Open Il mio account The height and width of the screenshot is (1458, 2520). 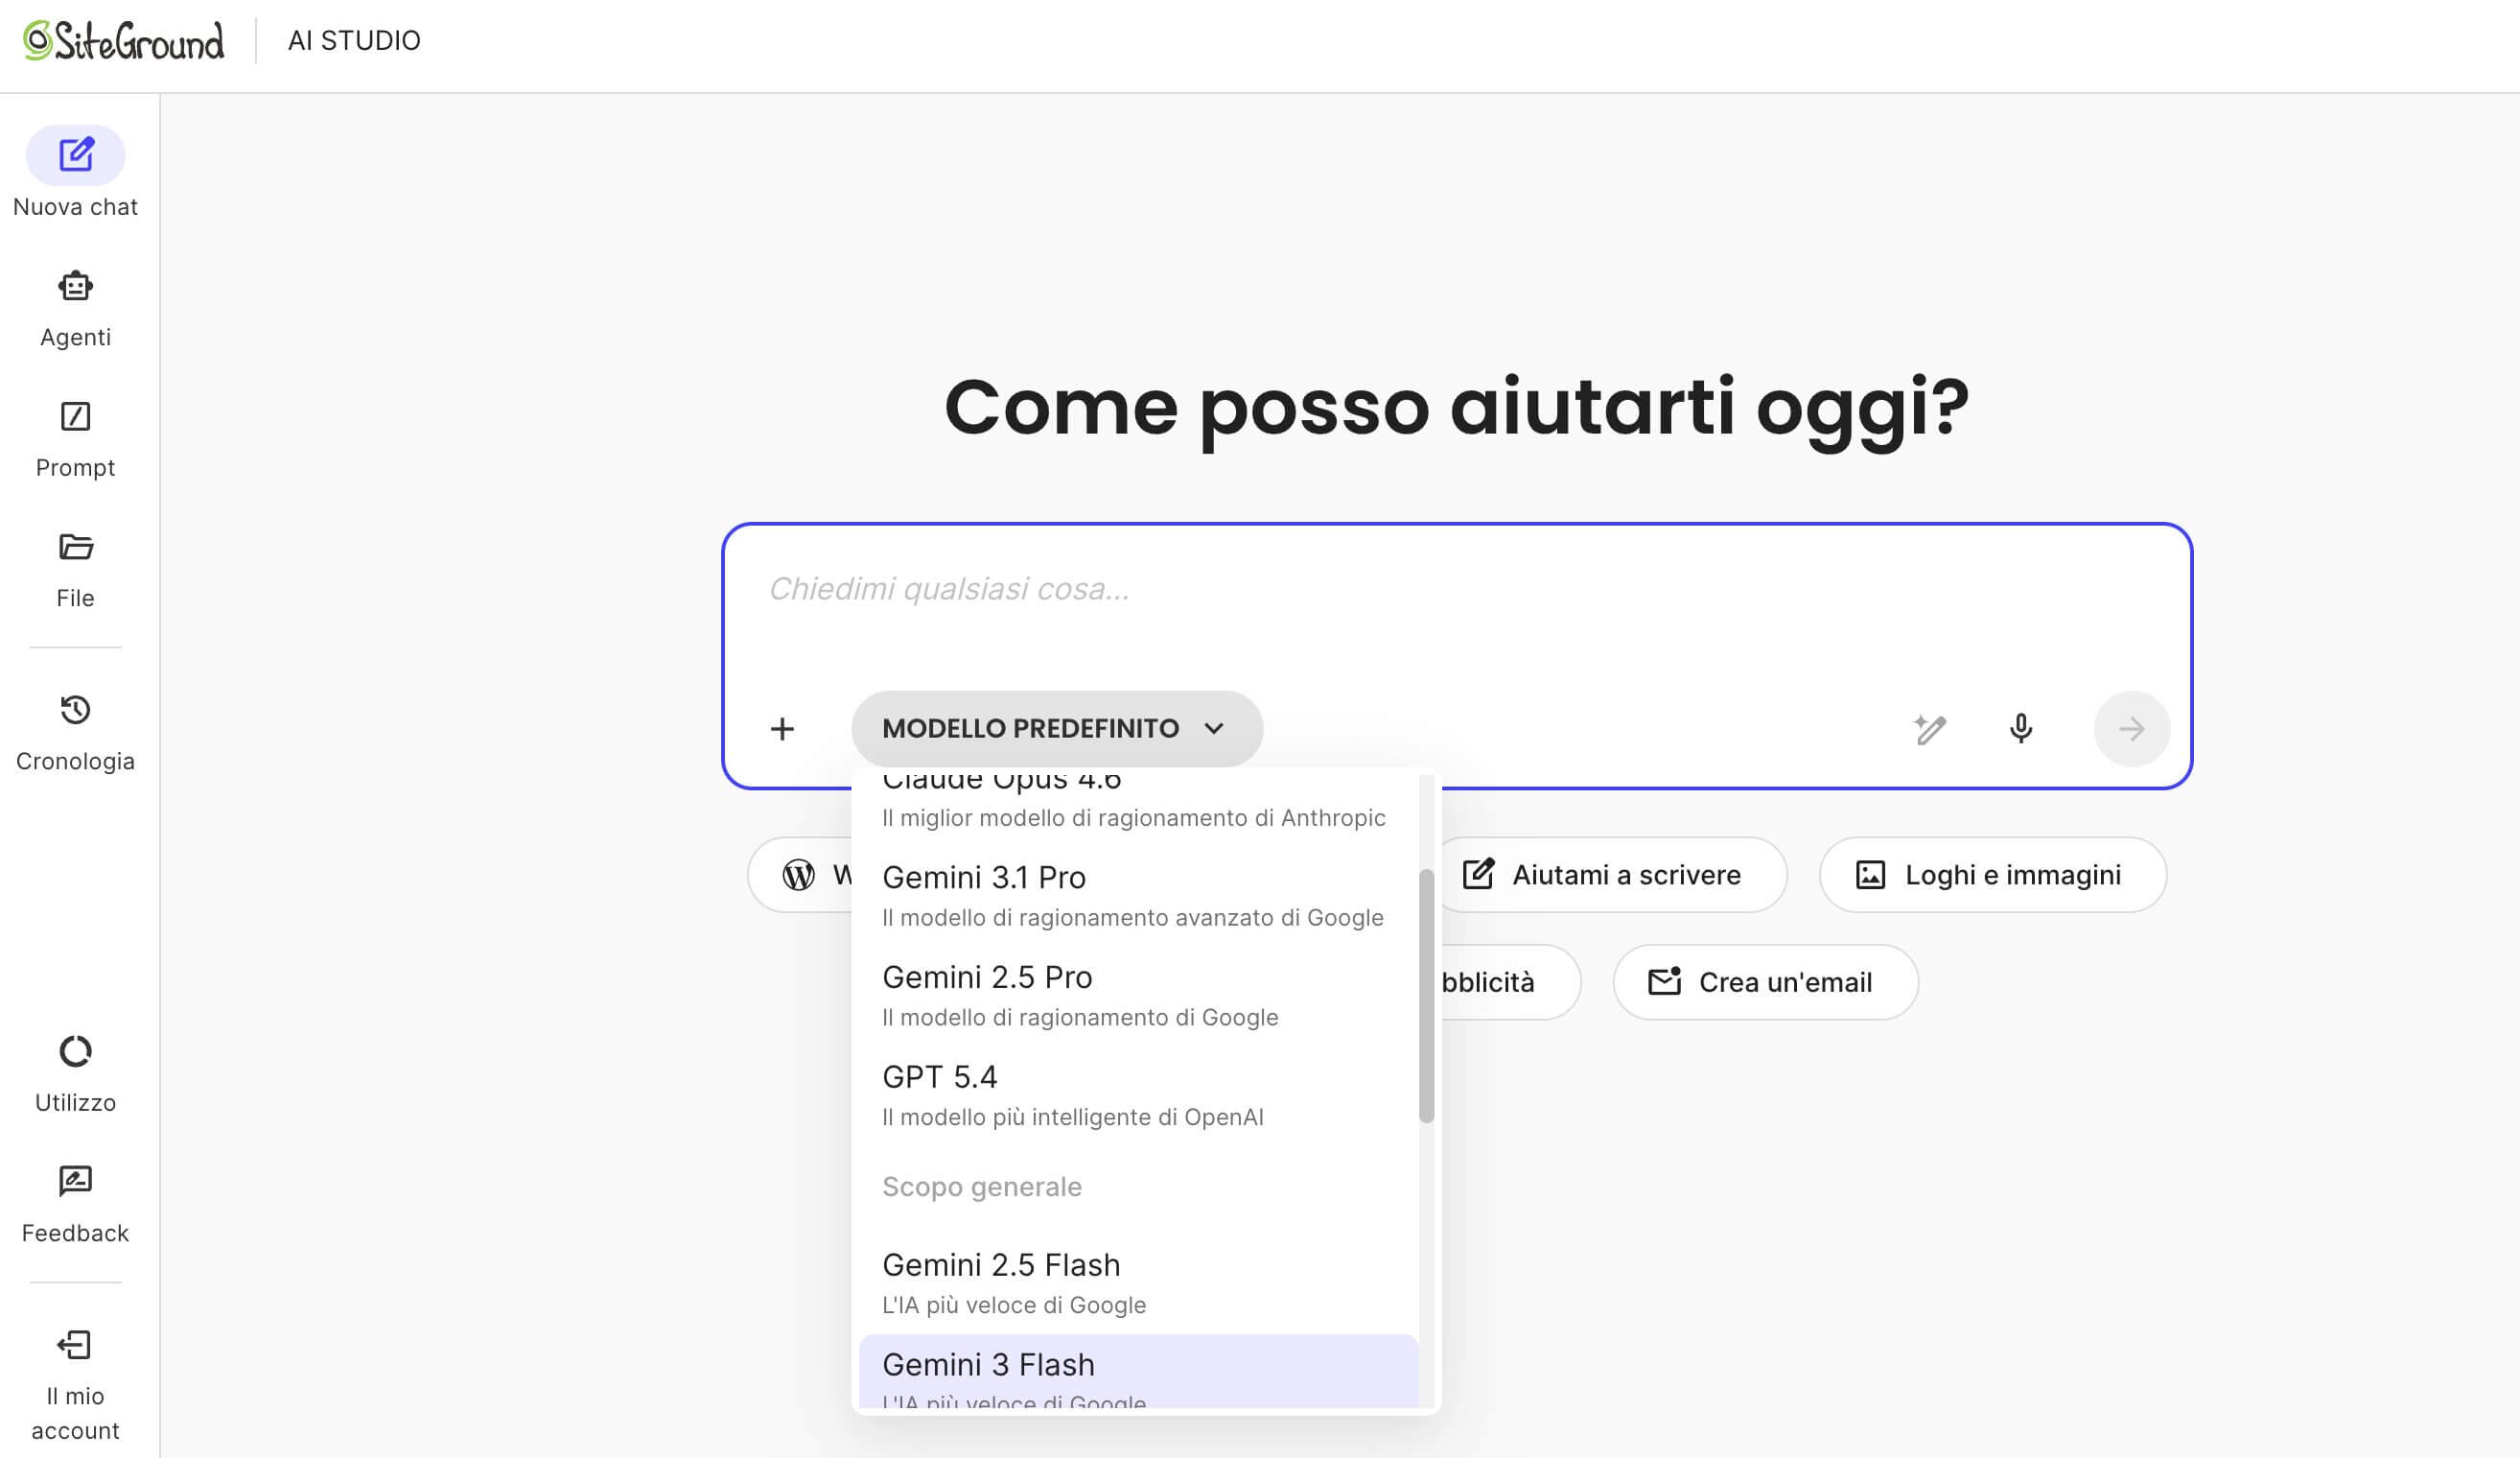point(75,1345)
